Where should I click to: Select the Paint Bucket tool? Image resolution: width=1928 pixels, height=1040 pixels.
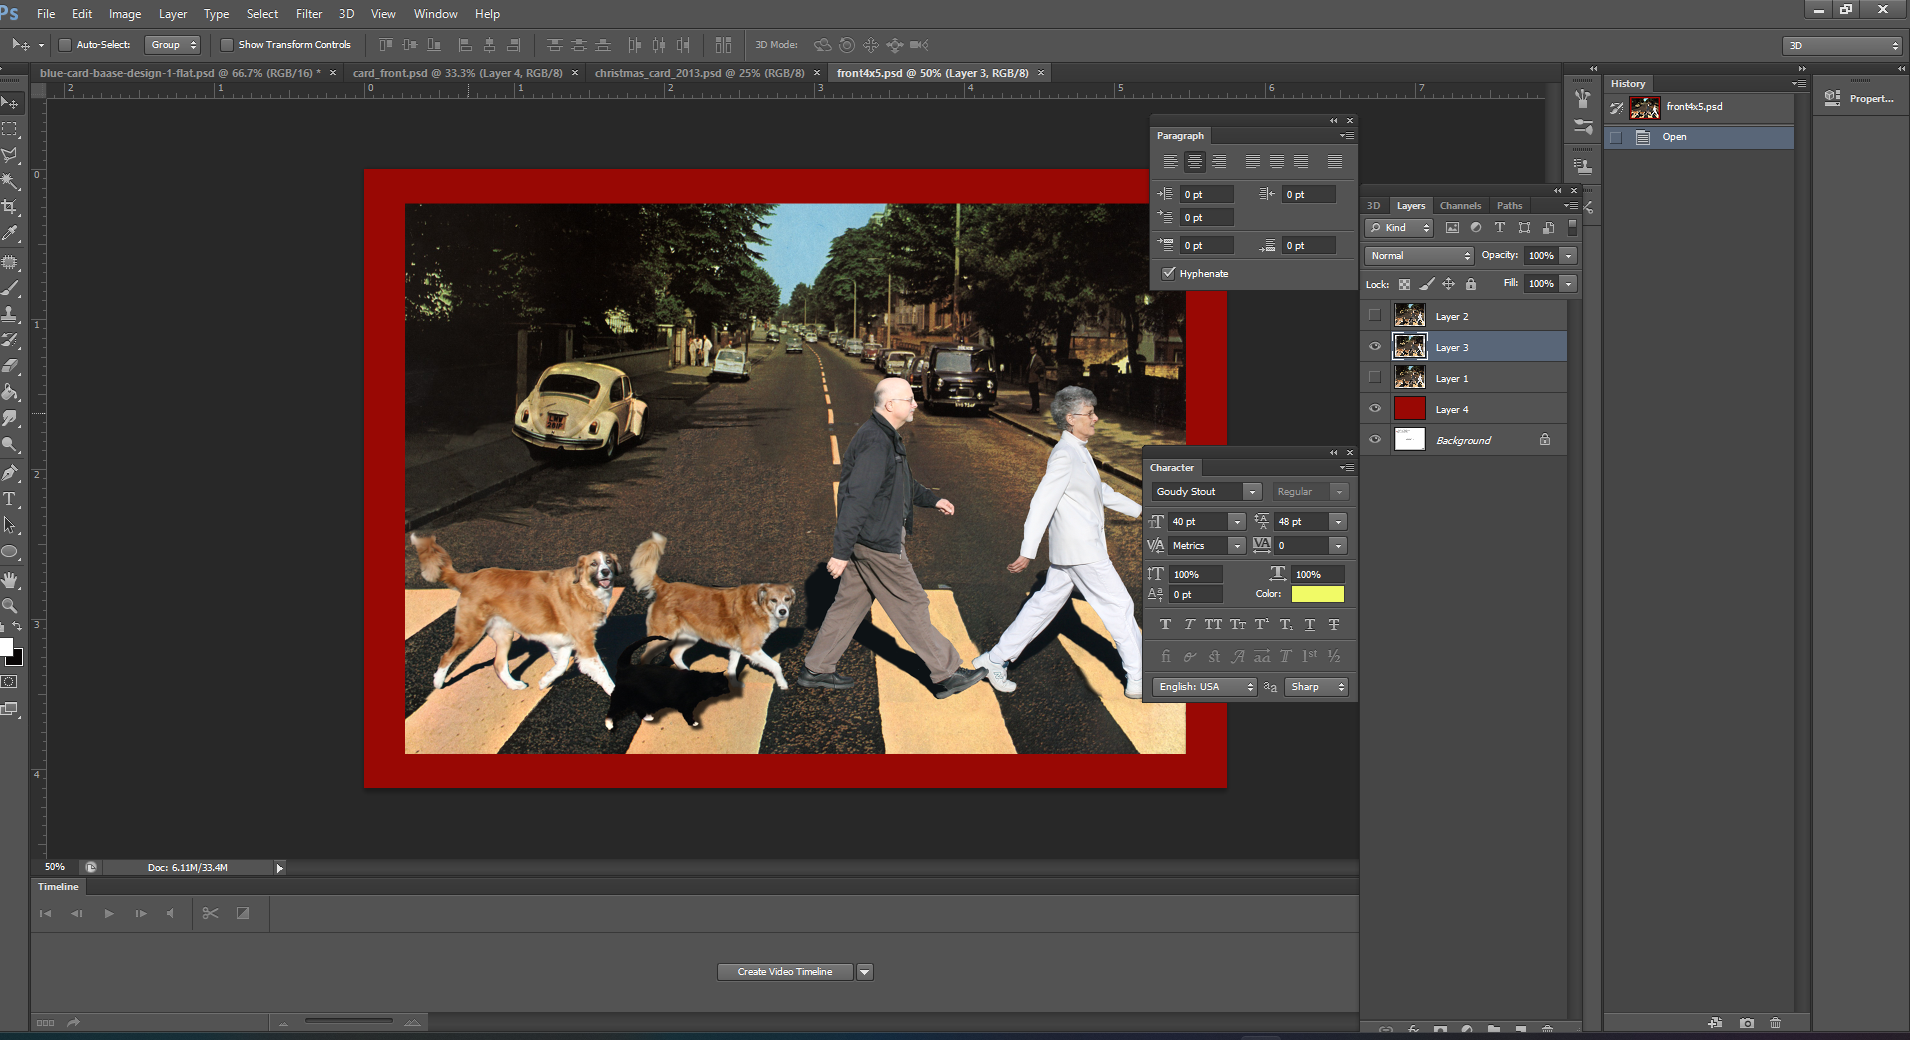(10, 392)
